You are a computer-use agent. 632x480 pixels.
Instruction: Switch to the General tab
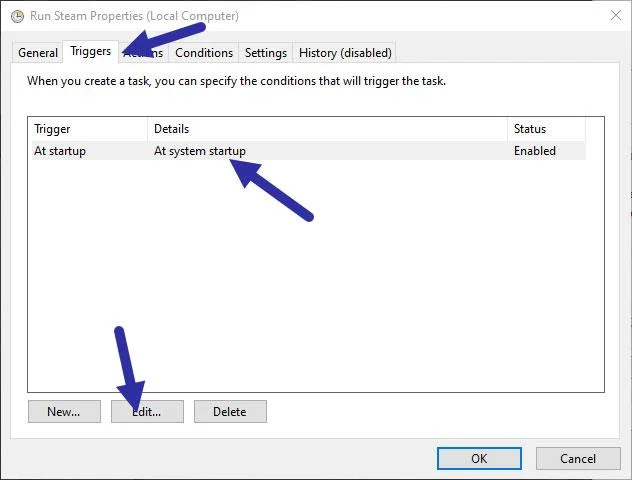tap(38, 53)
